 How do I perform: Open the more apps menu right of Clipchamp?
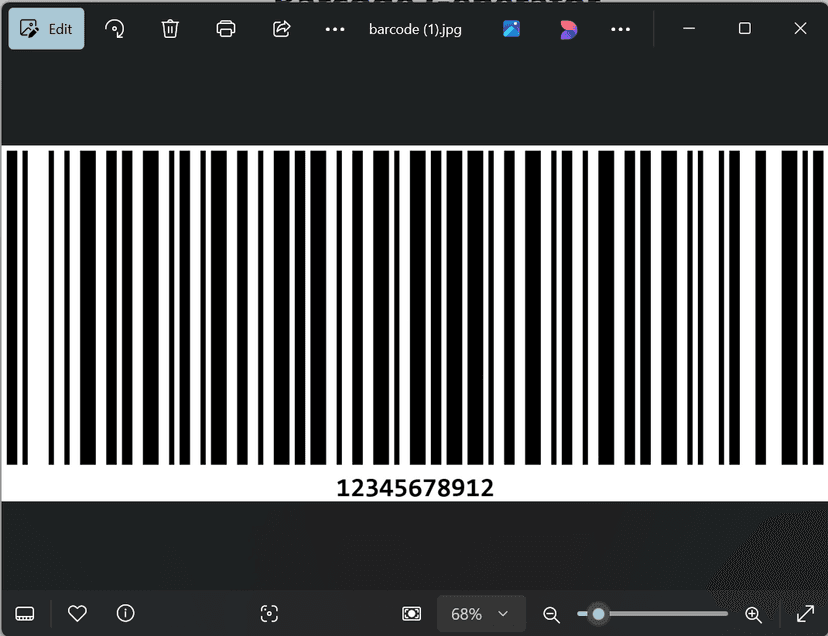[x=620, y=29]
